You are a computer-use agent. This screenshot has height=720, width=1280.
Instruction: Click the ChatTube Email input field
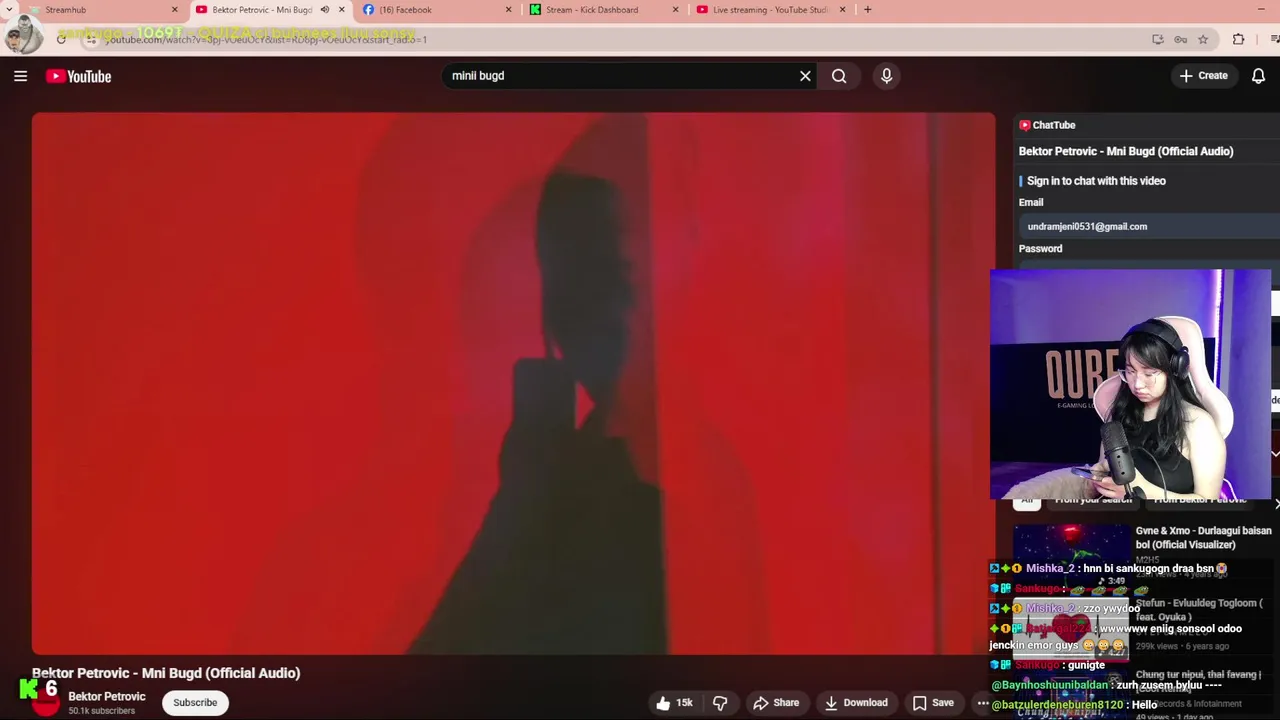click(1148, 226)
